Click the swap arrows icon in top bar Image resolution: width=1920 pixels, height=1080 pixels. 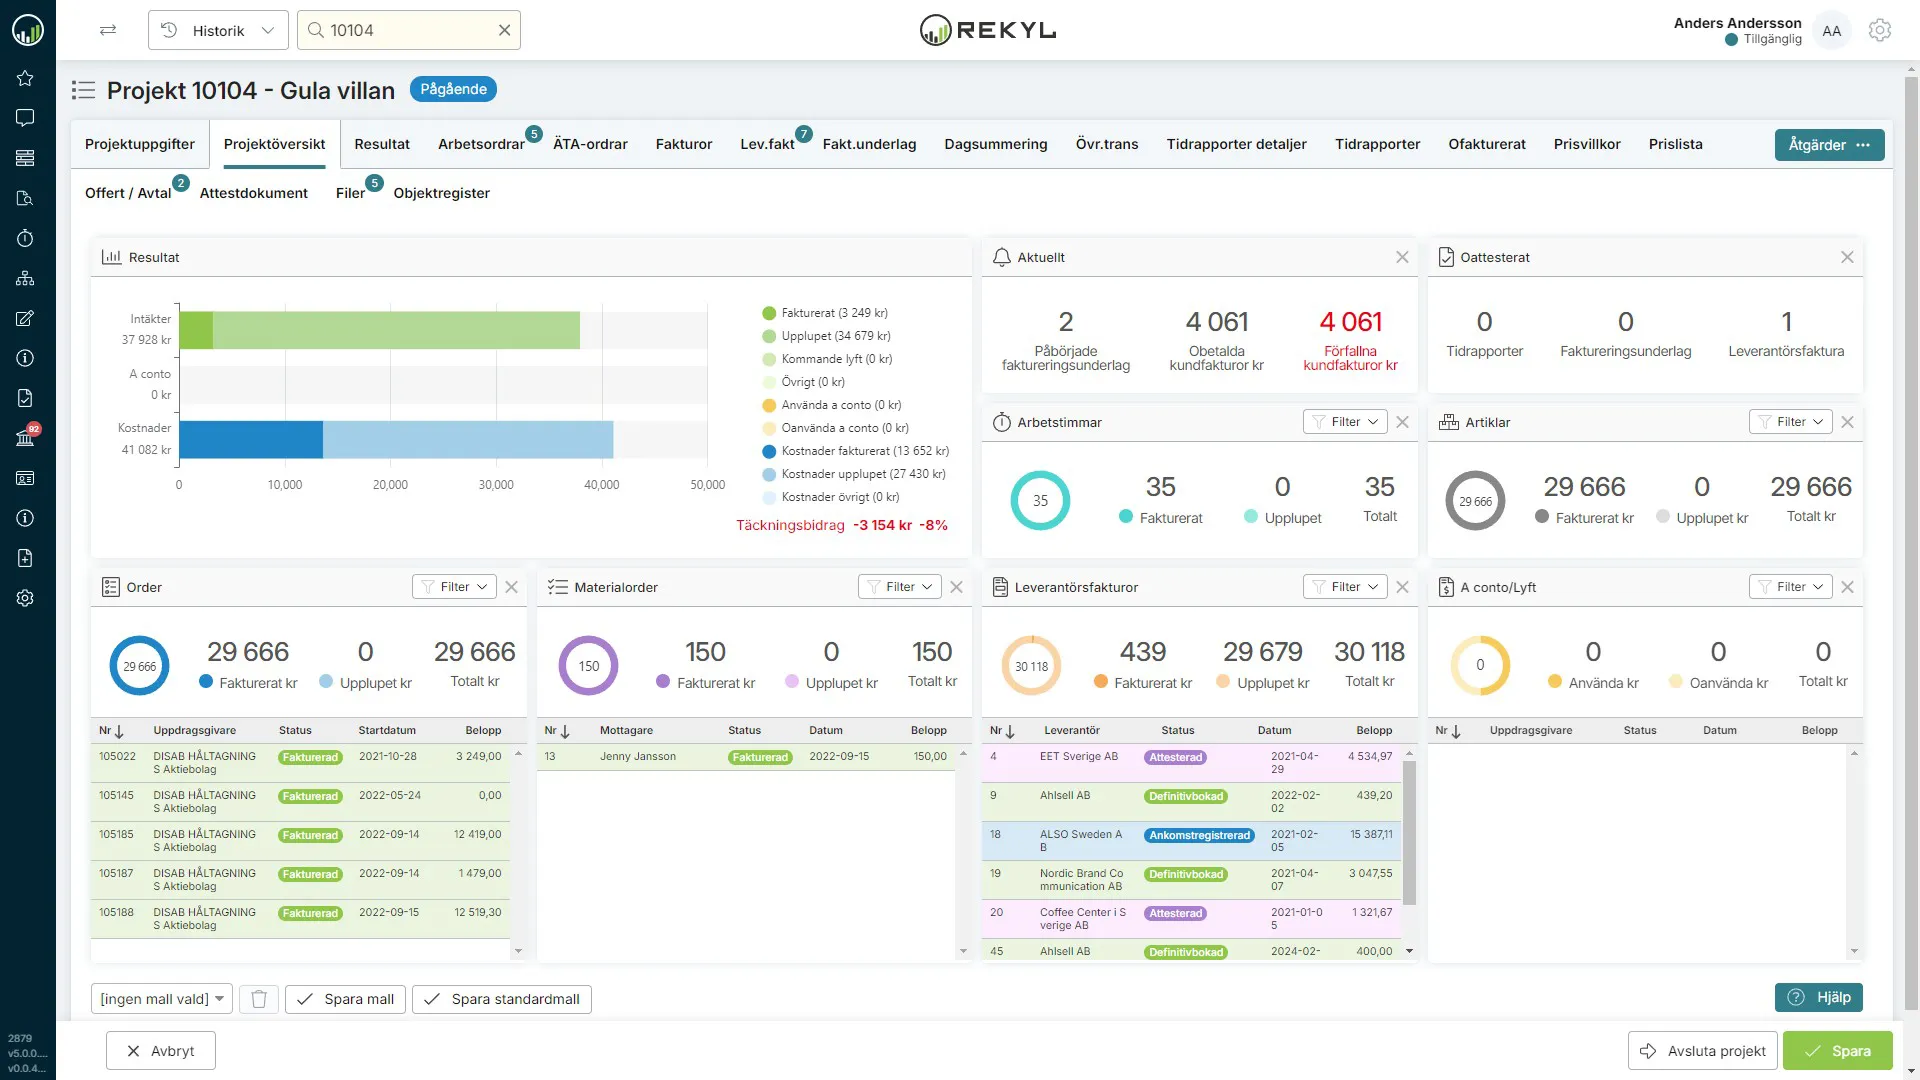tap(108, 30)
